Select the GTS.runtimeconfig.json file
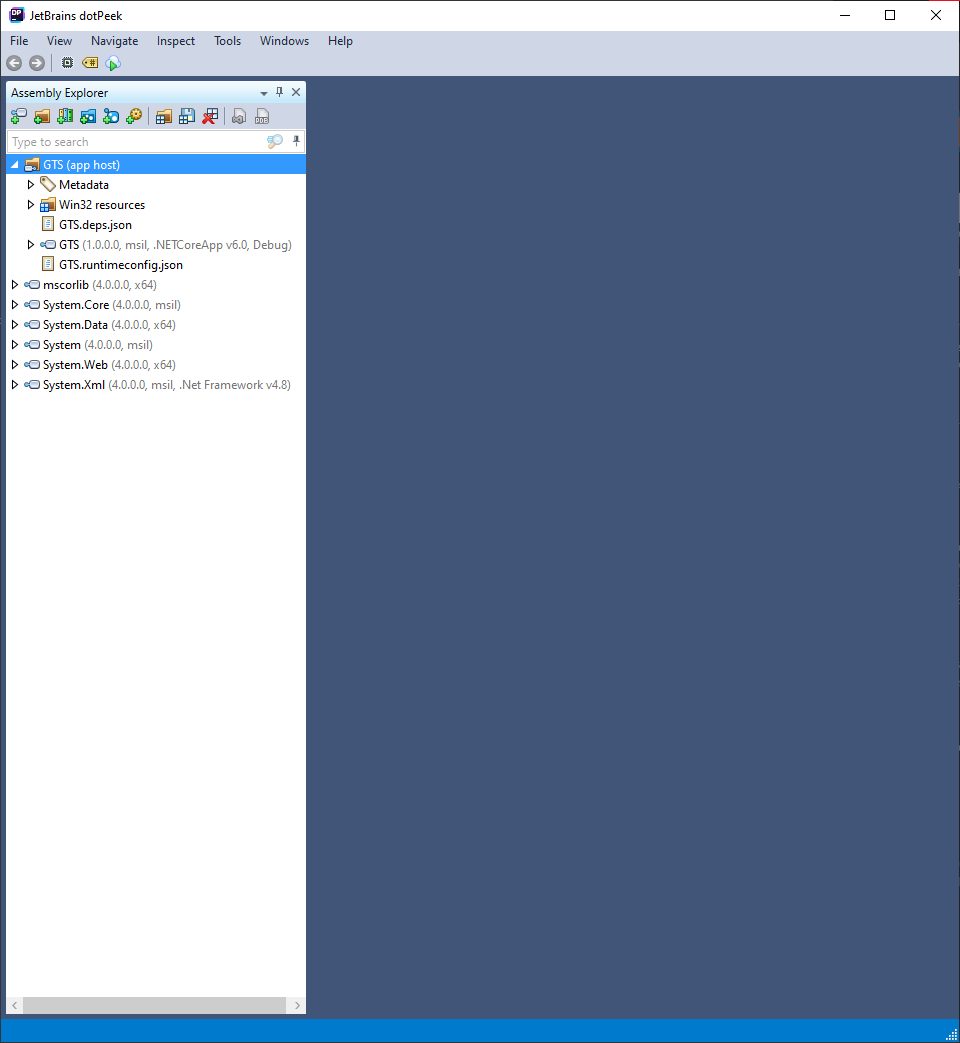 coord(120,265)
